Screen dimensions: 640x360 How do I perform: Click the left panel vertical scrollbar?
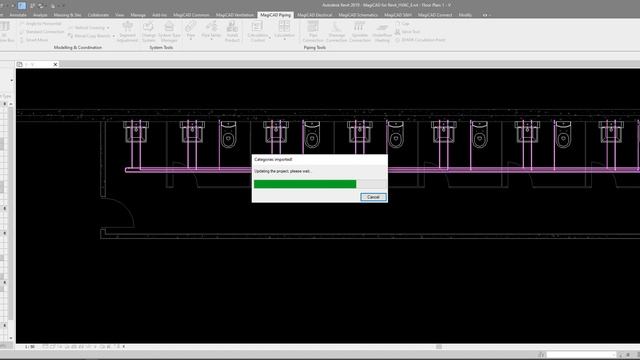coord(11,220)
